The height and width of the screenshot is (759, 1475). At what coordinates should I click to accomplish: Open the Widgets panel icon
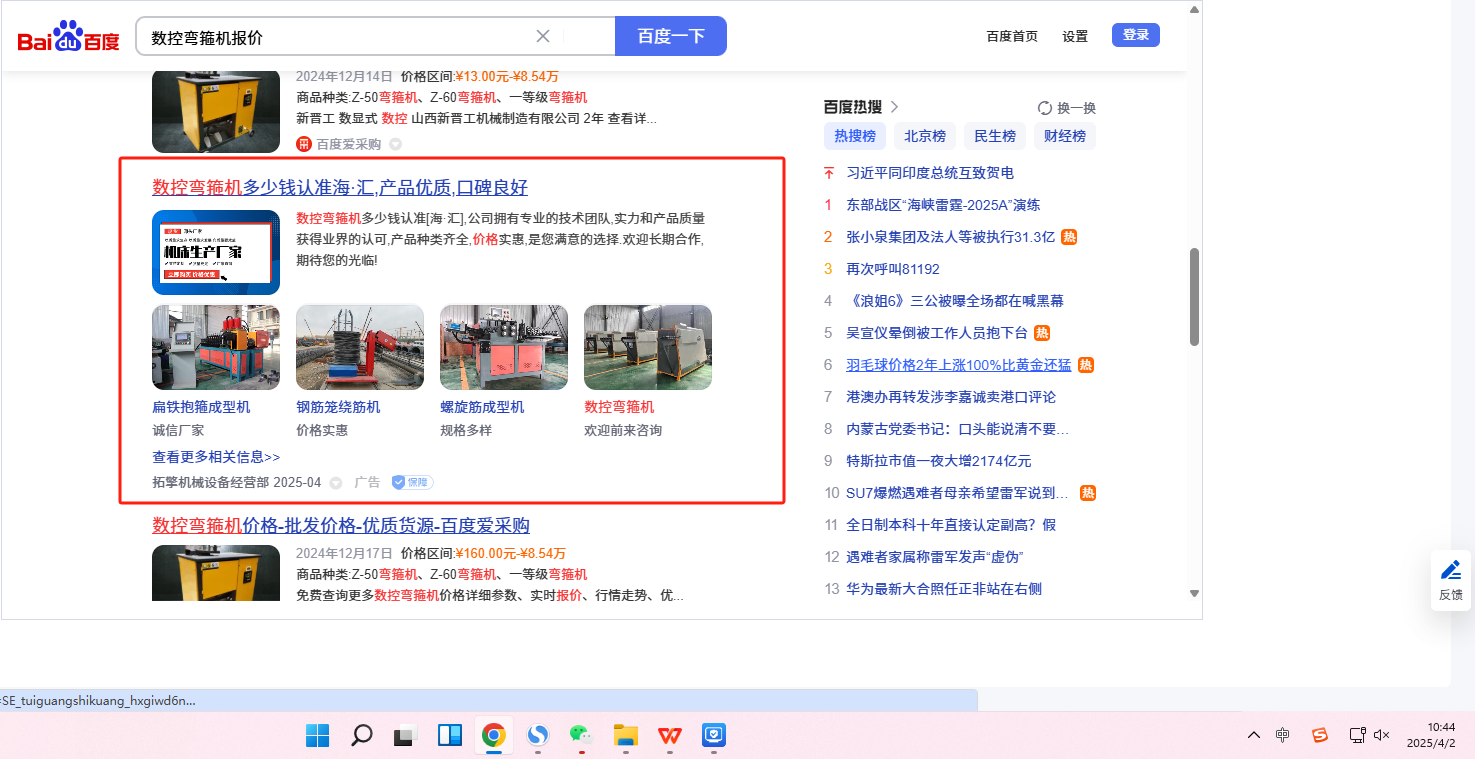[449, 735]
